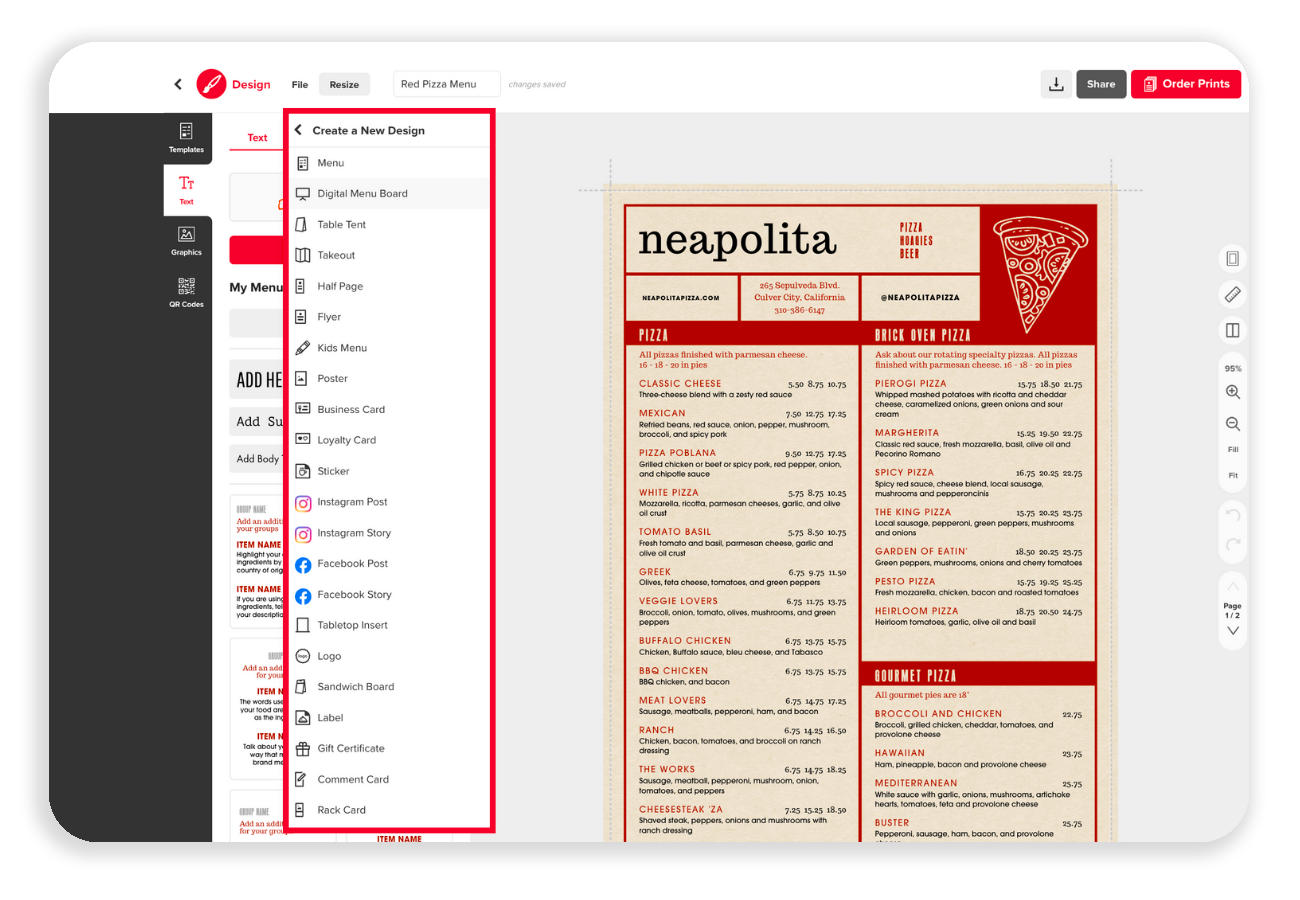The height and width of the screenshot is (900, 1300).
Task: Open the Graphics sidebar panel
Action: (x=186, y=241)
